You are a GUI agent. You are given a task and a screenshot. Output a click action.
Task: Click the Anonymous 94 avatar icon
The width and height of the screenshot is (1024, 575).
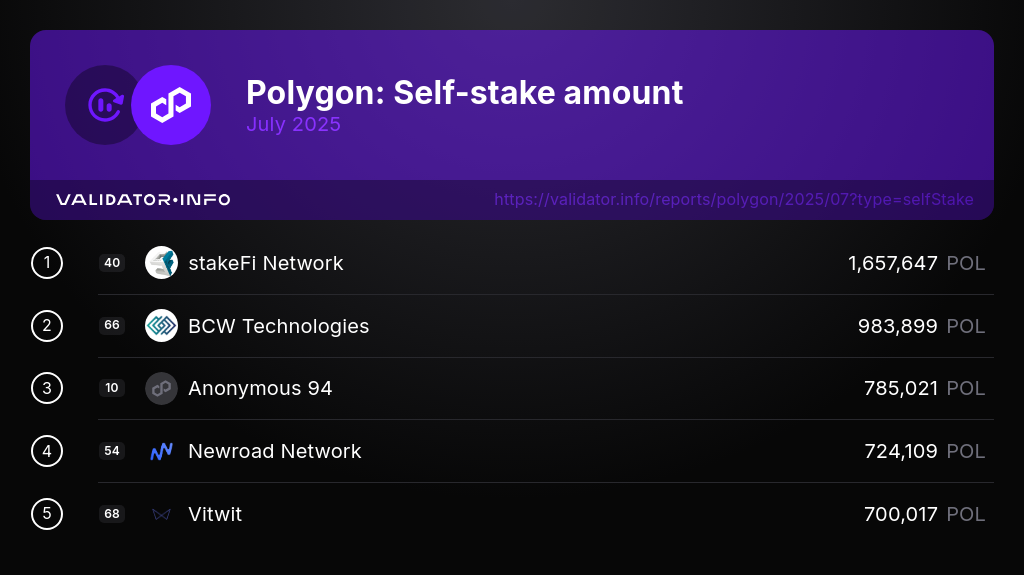click(161, 388)
